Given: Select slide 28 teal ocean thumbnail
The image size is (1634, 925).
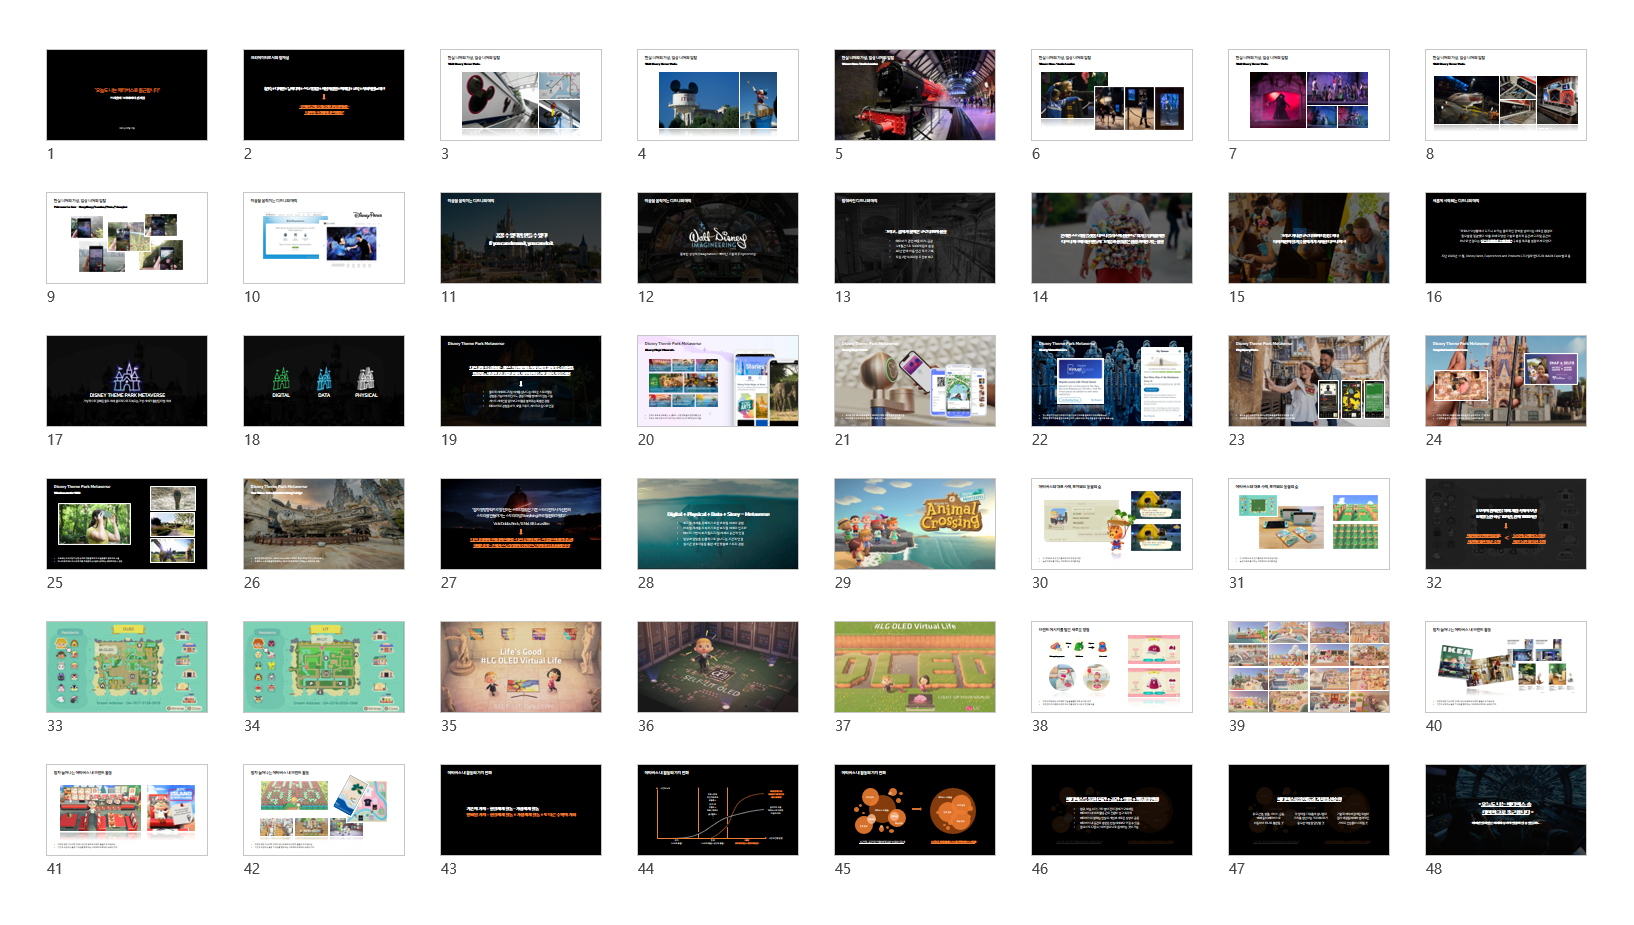Looking at the screenshot, I should click(718, 524).
